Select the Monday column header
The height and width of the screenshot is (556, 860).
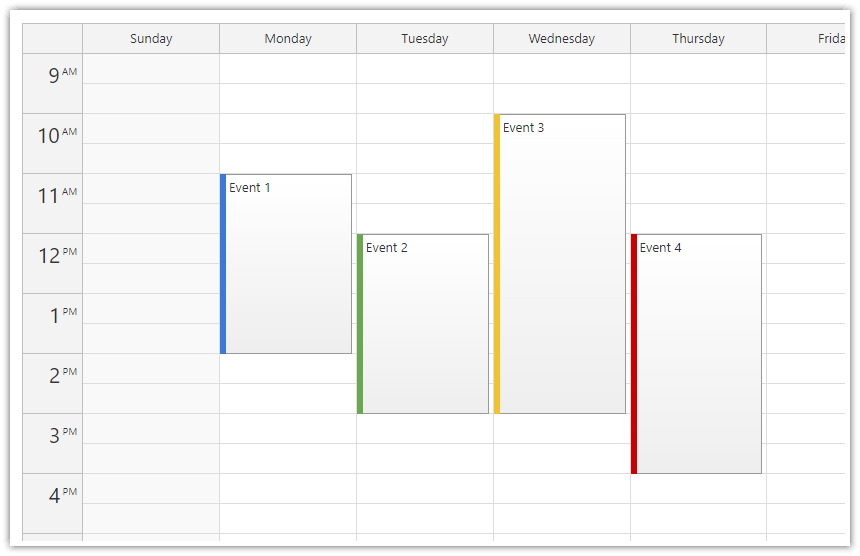pyautogui.click(x=288, y=39)
